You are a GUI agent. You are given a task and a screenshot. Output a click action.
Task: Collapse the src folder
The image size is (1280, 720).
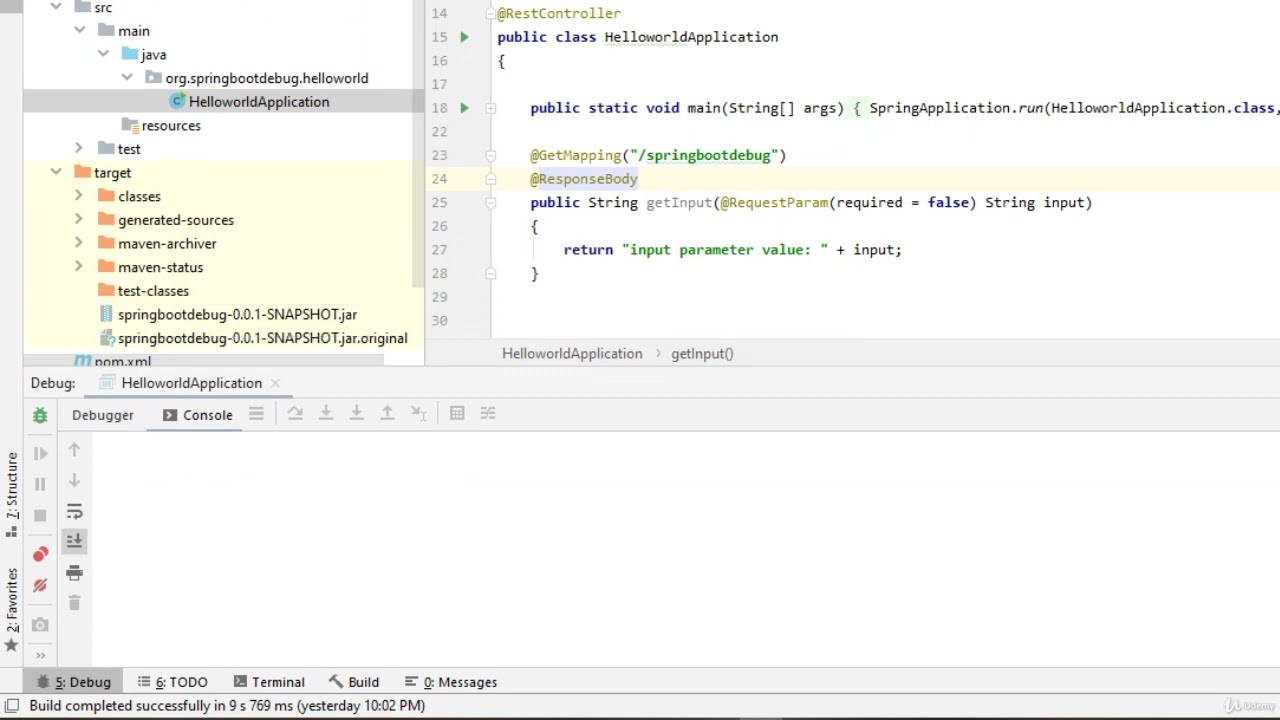tap(56, 7)
